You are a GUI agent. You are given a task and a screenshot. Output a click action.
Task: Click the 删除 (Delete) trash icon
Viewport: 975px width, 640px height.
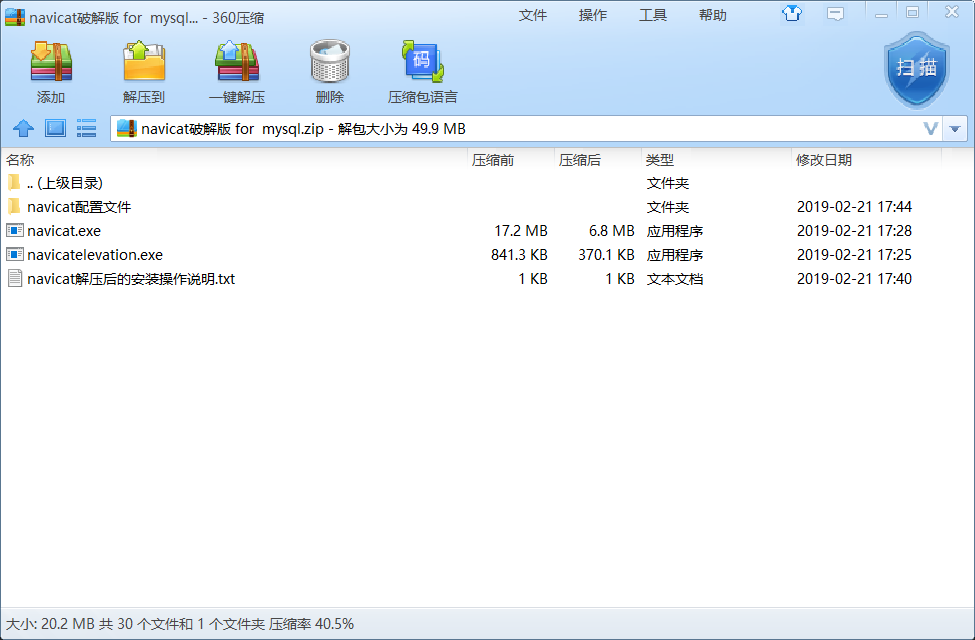330,61
